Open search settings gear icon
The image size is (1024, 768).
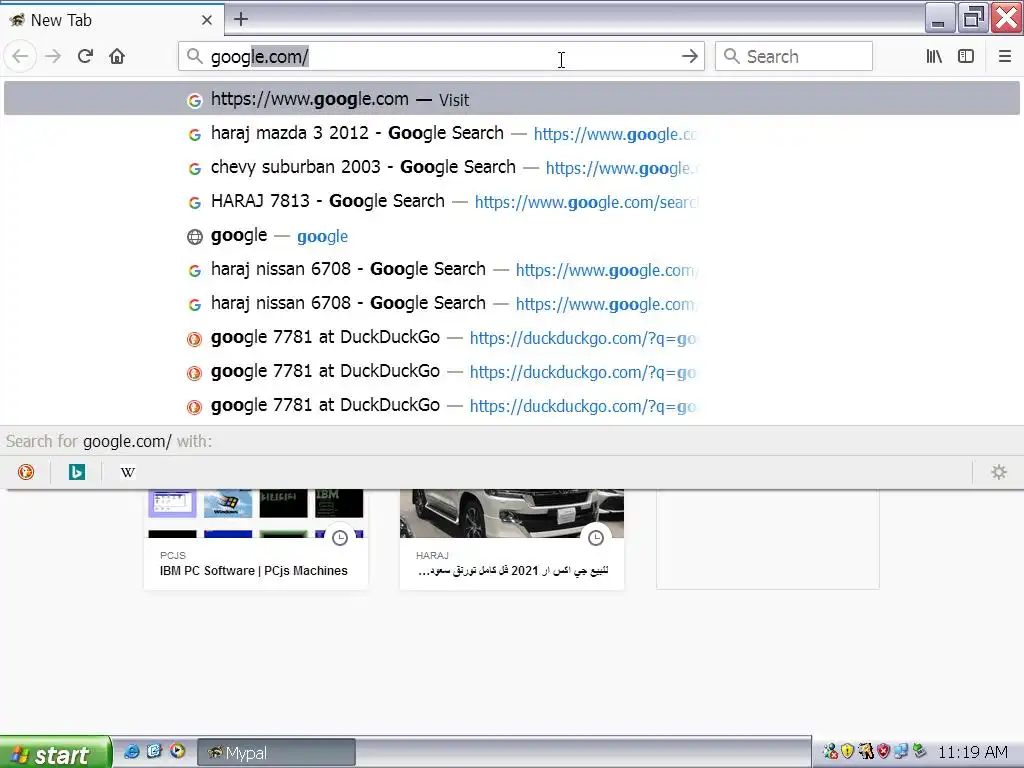999,472
